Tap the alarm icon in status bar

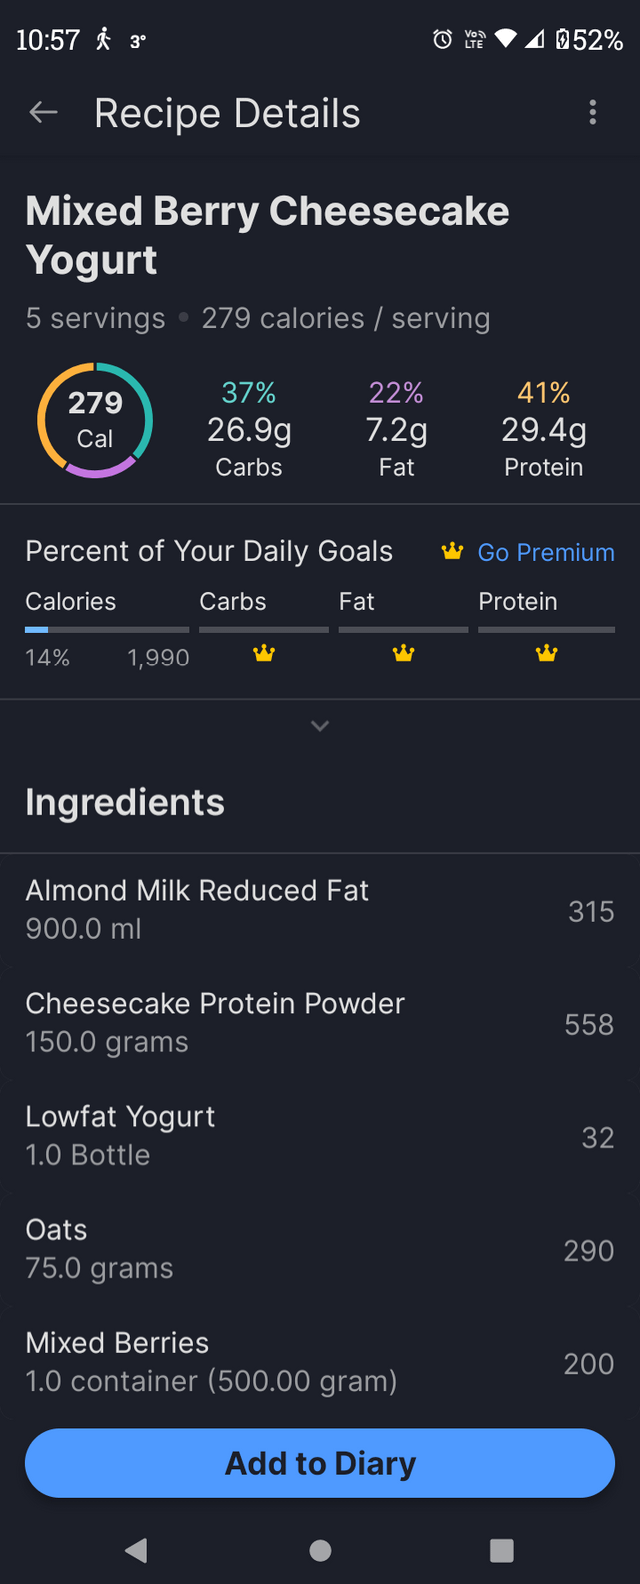(x=442, y=40)
